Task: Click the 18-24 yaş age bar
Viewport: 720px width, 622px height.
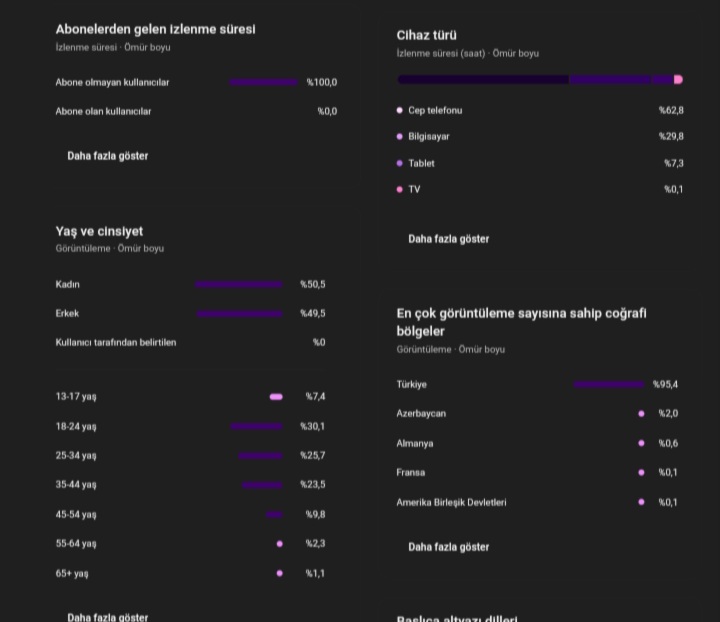Action: pyautogui.click(x=257, y=426)
